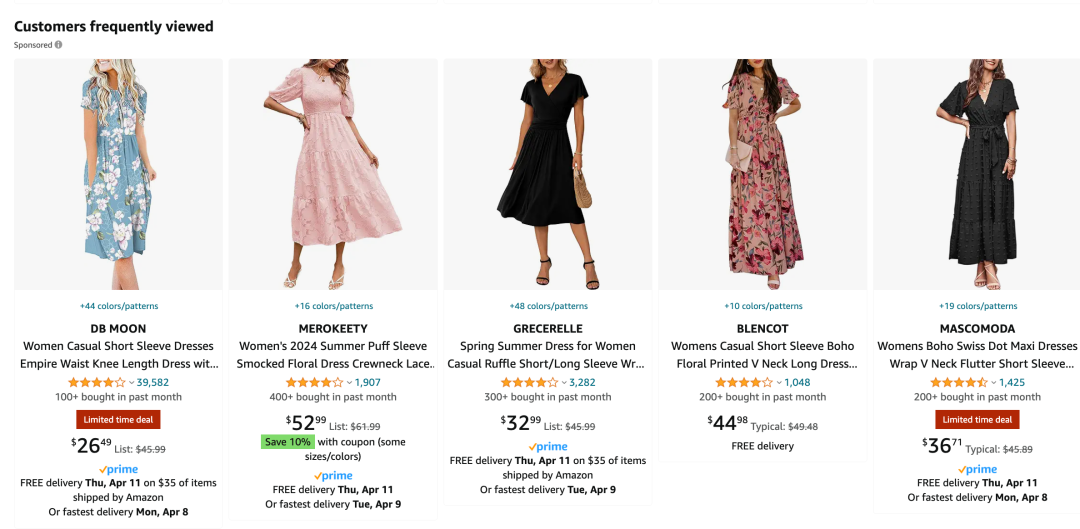Click the Prime logo under MASCOMODA price
Viewport: 1080px width, 529px height.
[977, 469]
